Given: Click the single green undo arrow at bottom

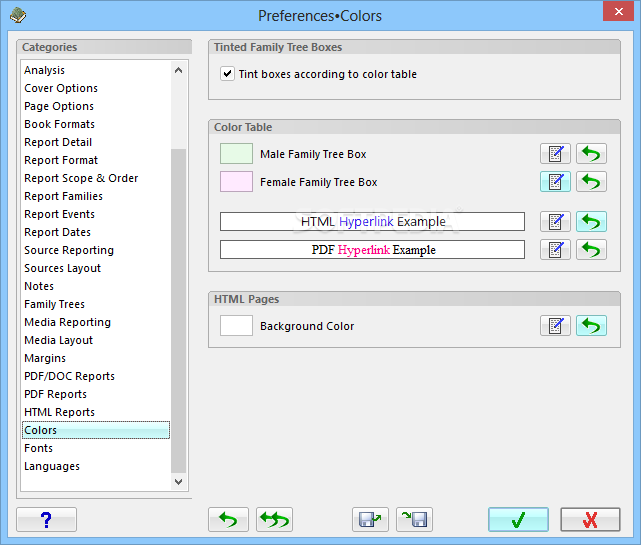Looking at the screenshot, I should [228, 520].
